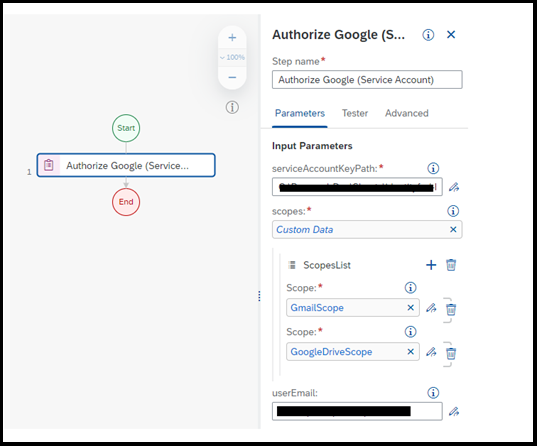Click the ScopesList list icon
Viewport: 537px width, 446px height.
click(x=292, y=265)
